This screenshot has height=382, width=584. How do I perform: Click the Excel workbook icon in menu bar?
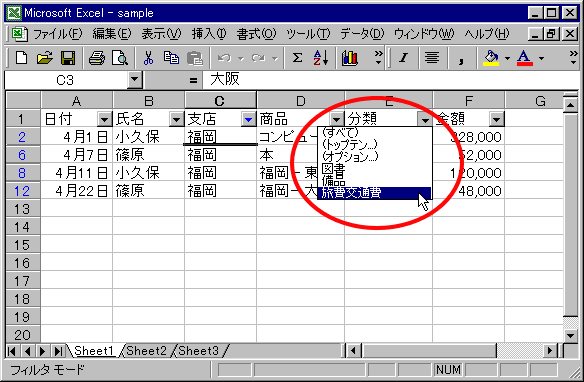click(x=19, y=34)
